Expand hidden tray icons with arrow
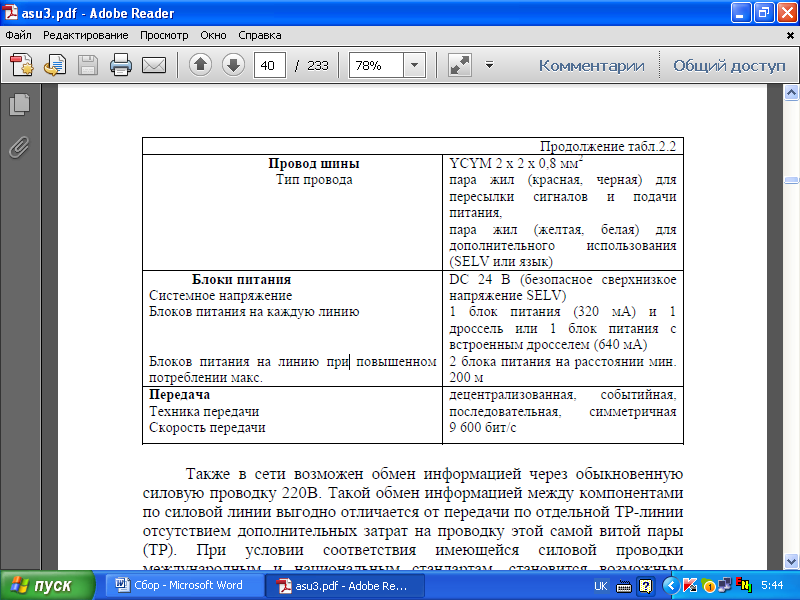Screen dimensions: 800x600 [x=670, y=586]
